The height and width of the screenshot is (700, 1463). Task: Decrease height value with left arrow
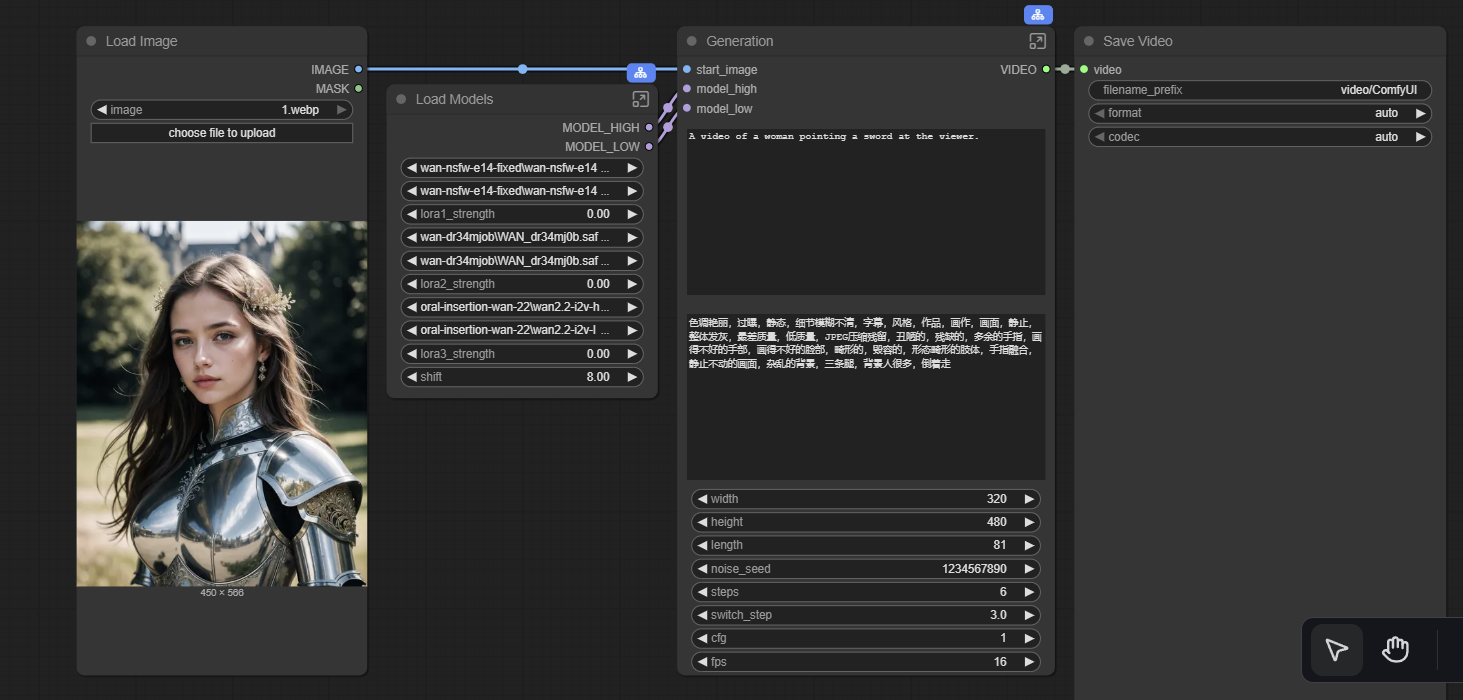pos(702,522)
